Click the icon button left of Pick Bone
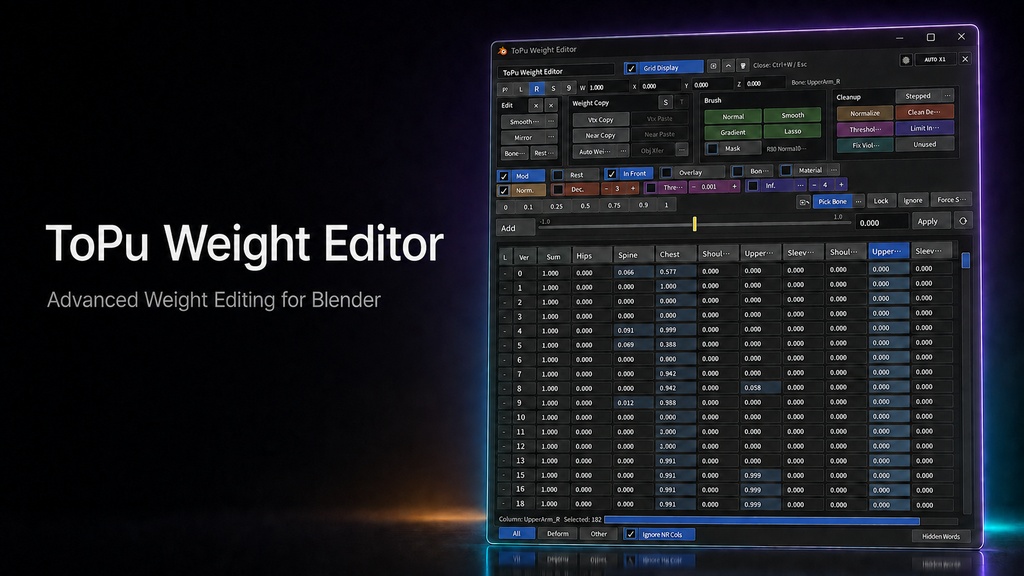Screen dimensions: 1024x576 (x=804, y=202)
